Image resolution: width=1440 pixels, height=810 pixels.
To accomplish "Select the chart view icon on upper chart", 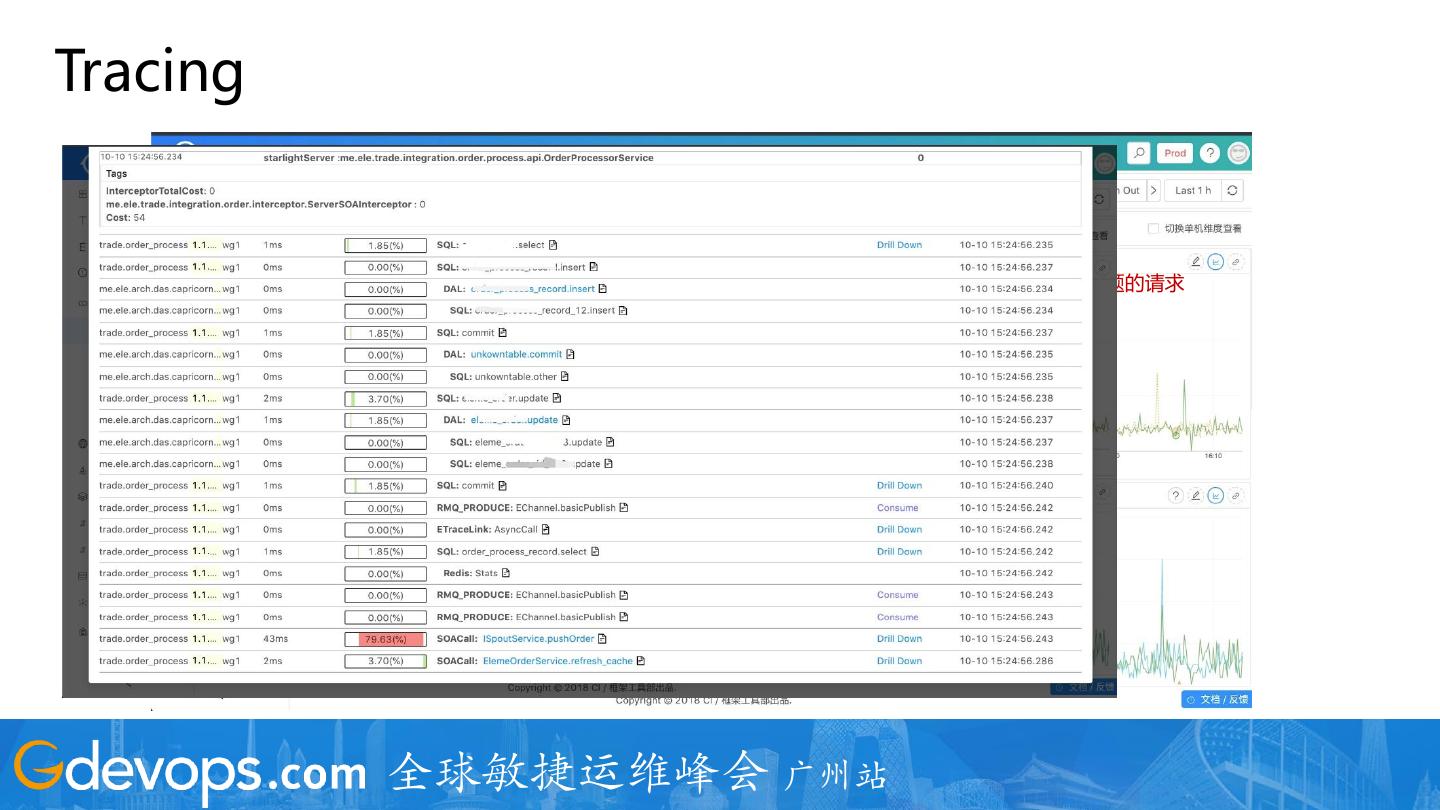I will click(1216, 262).
